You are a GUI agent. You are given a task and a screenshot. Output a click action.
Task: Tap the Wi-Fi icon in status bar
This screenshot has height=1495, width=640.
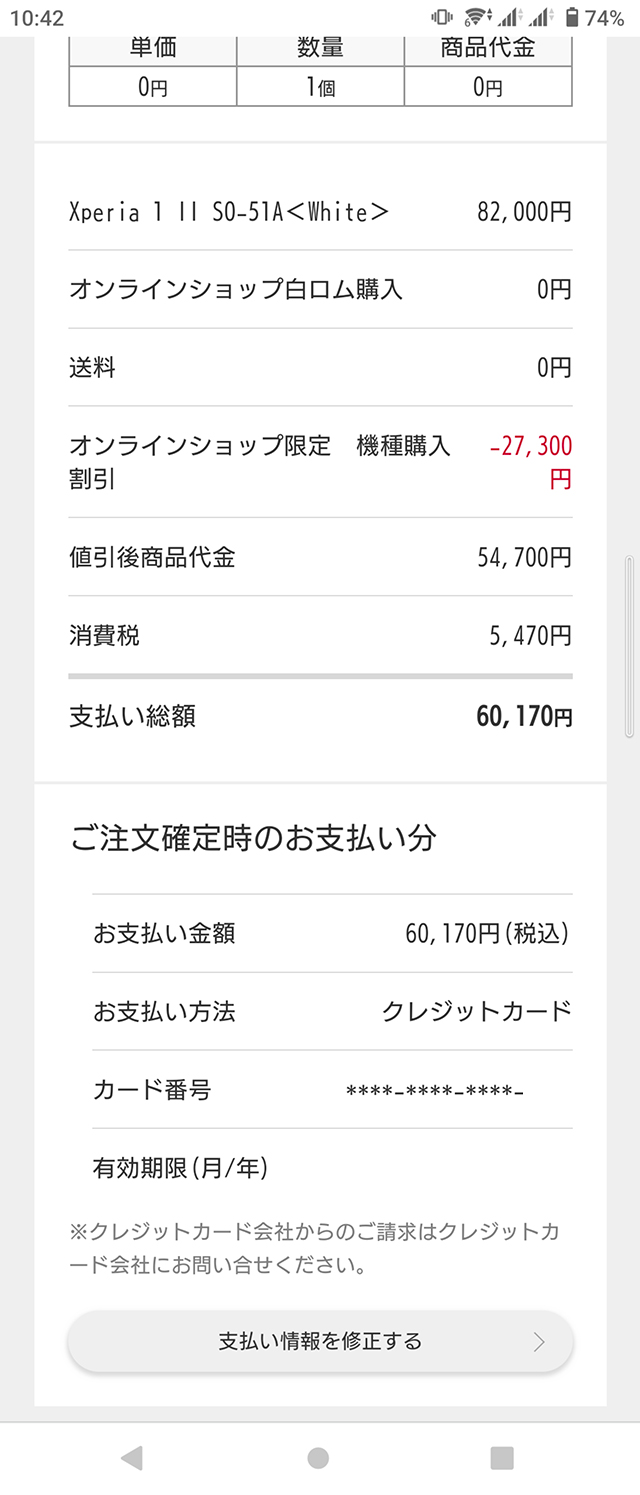pyautogui.click(x=477, y=17)
